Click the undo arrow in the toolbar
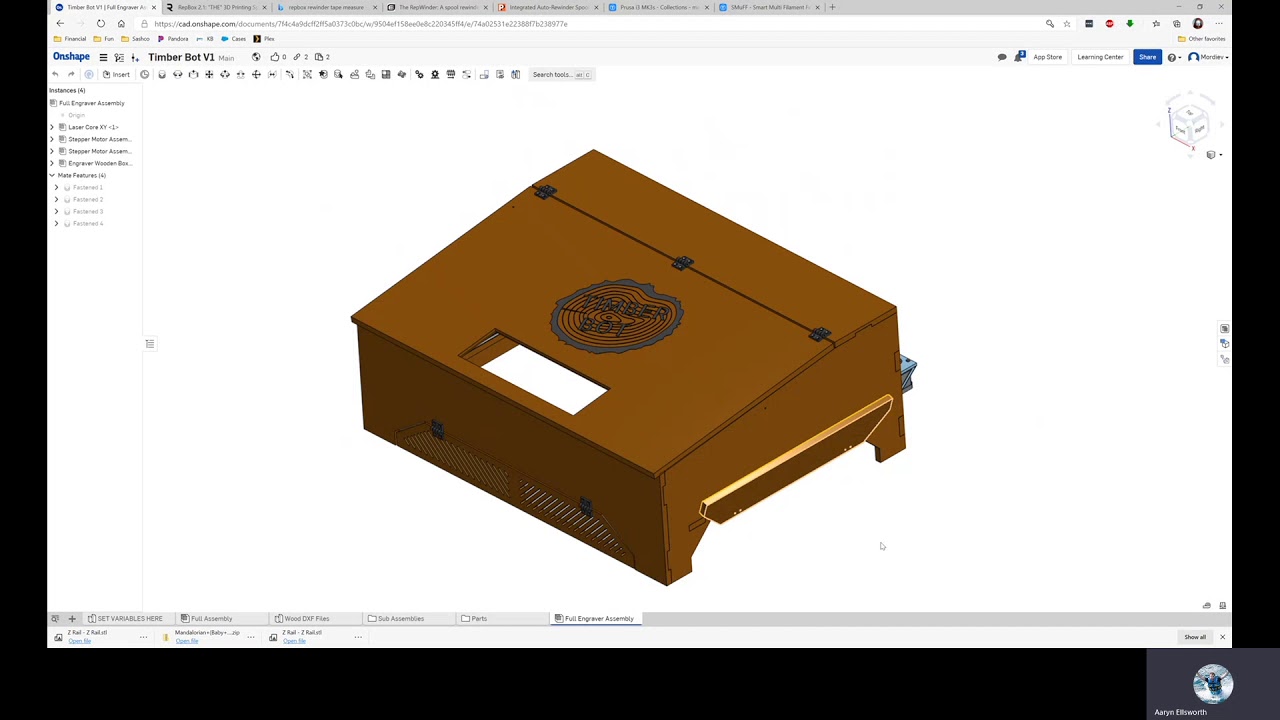Screen dimensions: 1280x720 pos(55,74)
